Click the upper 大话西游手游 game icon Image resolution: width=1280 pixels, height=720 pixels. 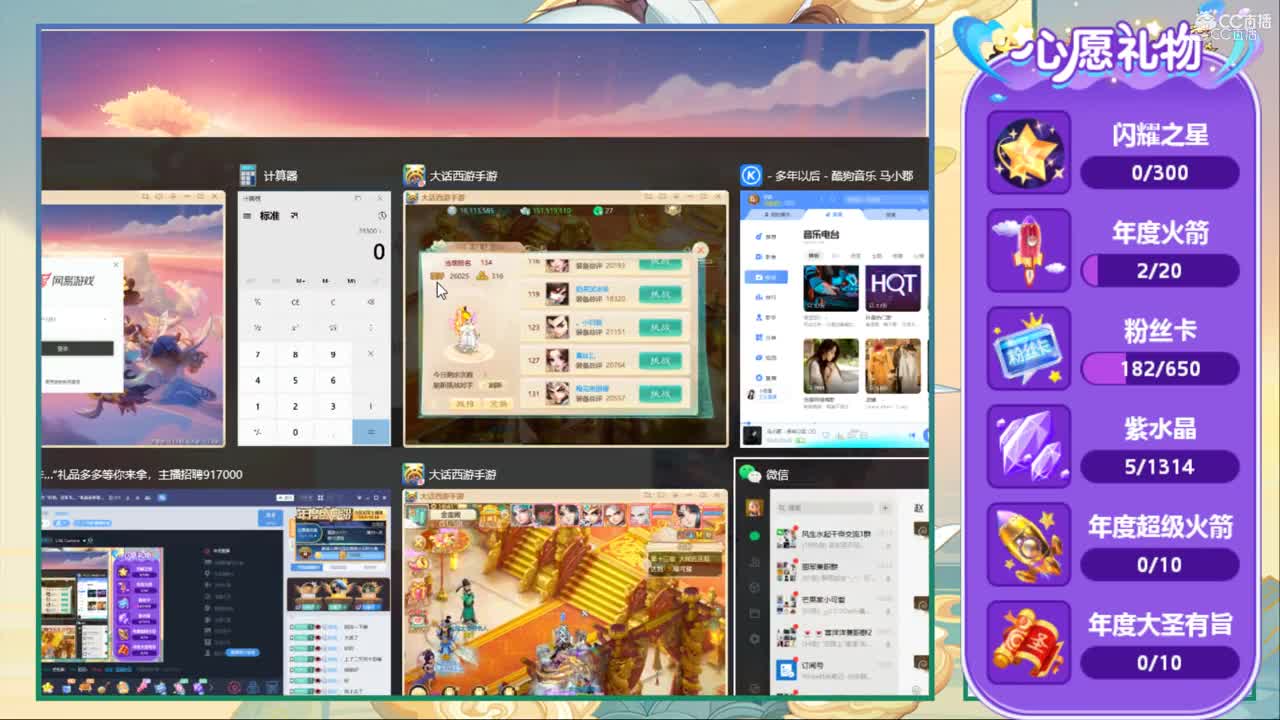(x=414, y=176)
